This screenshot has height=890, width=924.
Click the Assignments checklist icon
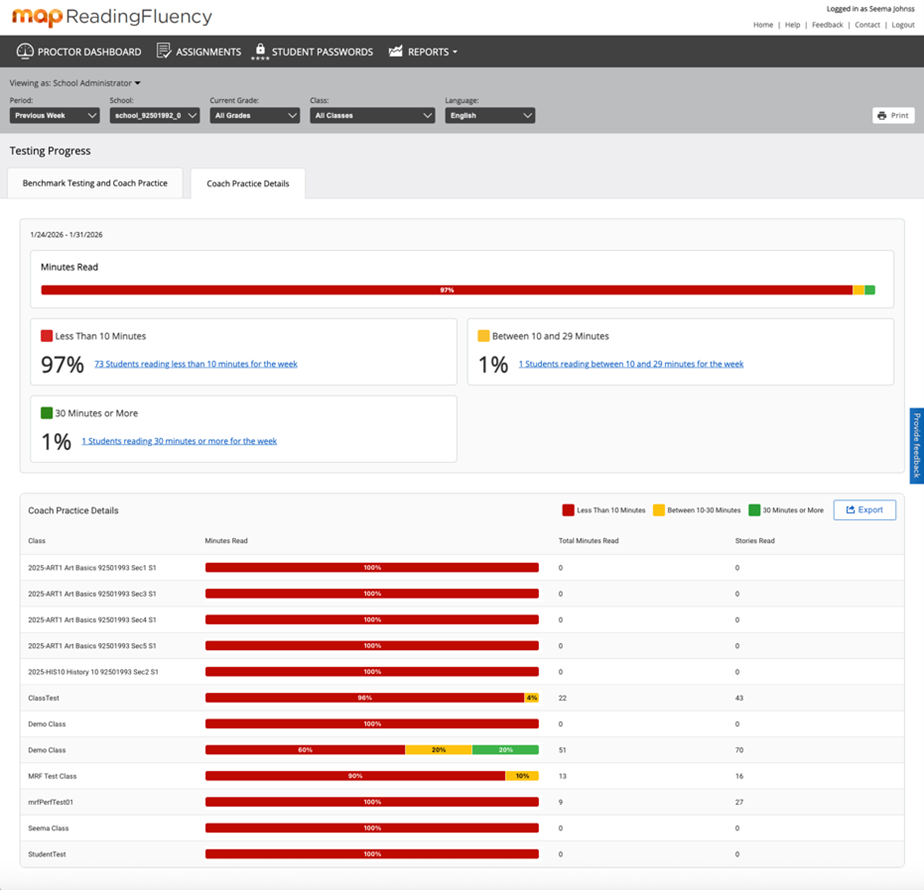[164, 51]
